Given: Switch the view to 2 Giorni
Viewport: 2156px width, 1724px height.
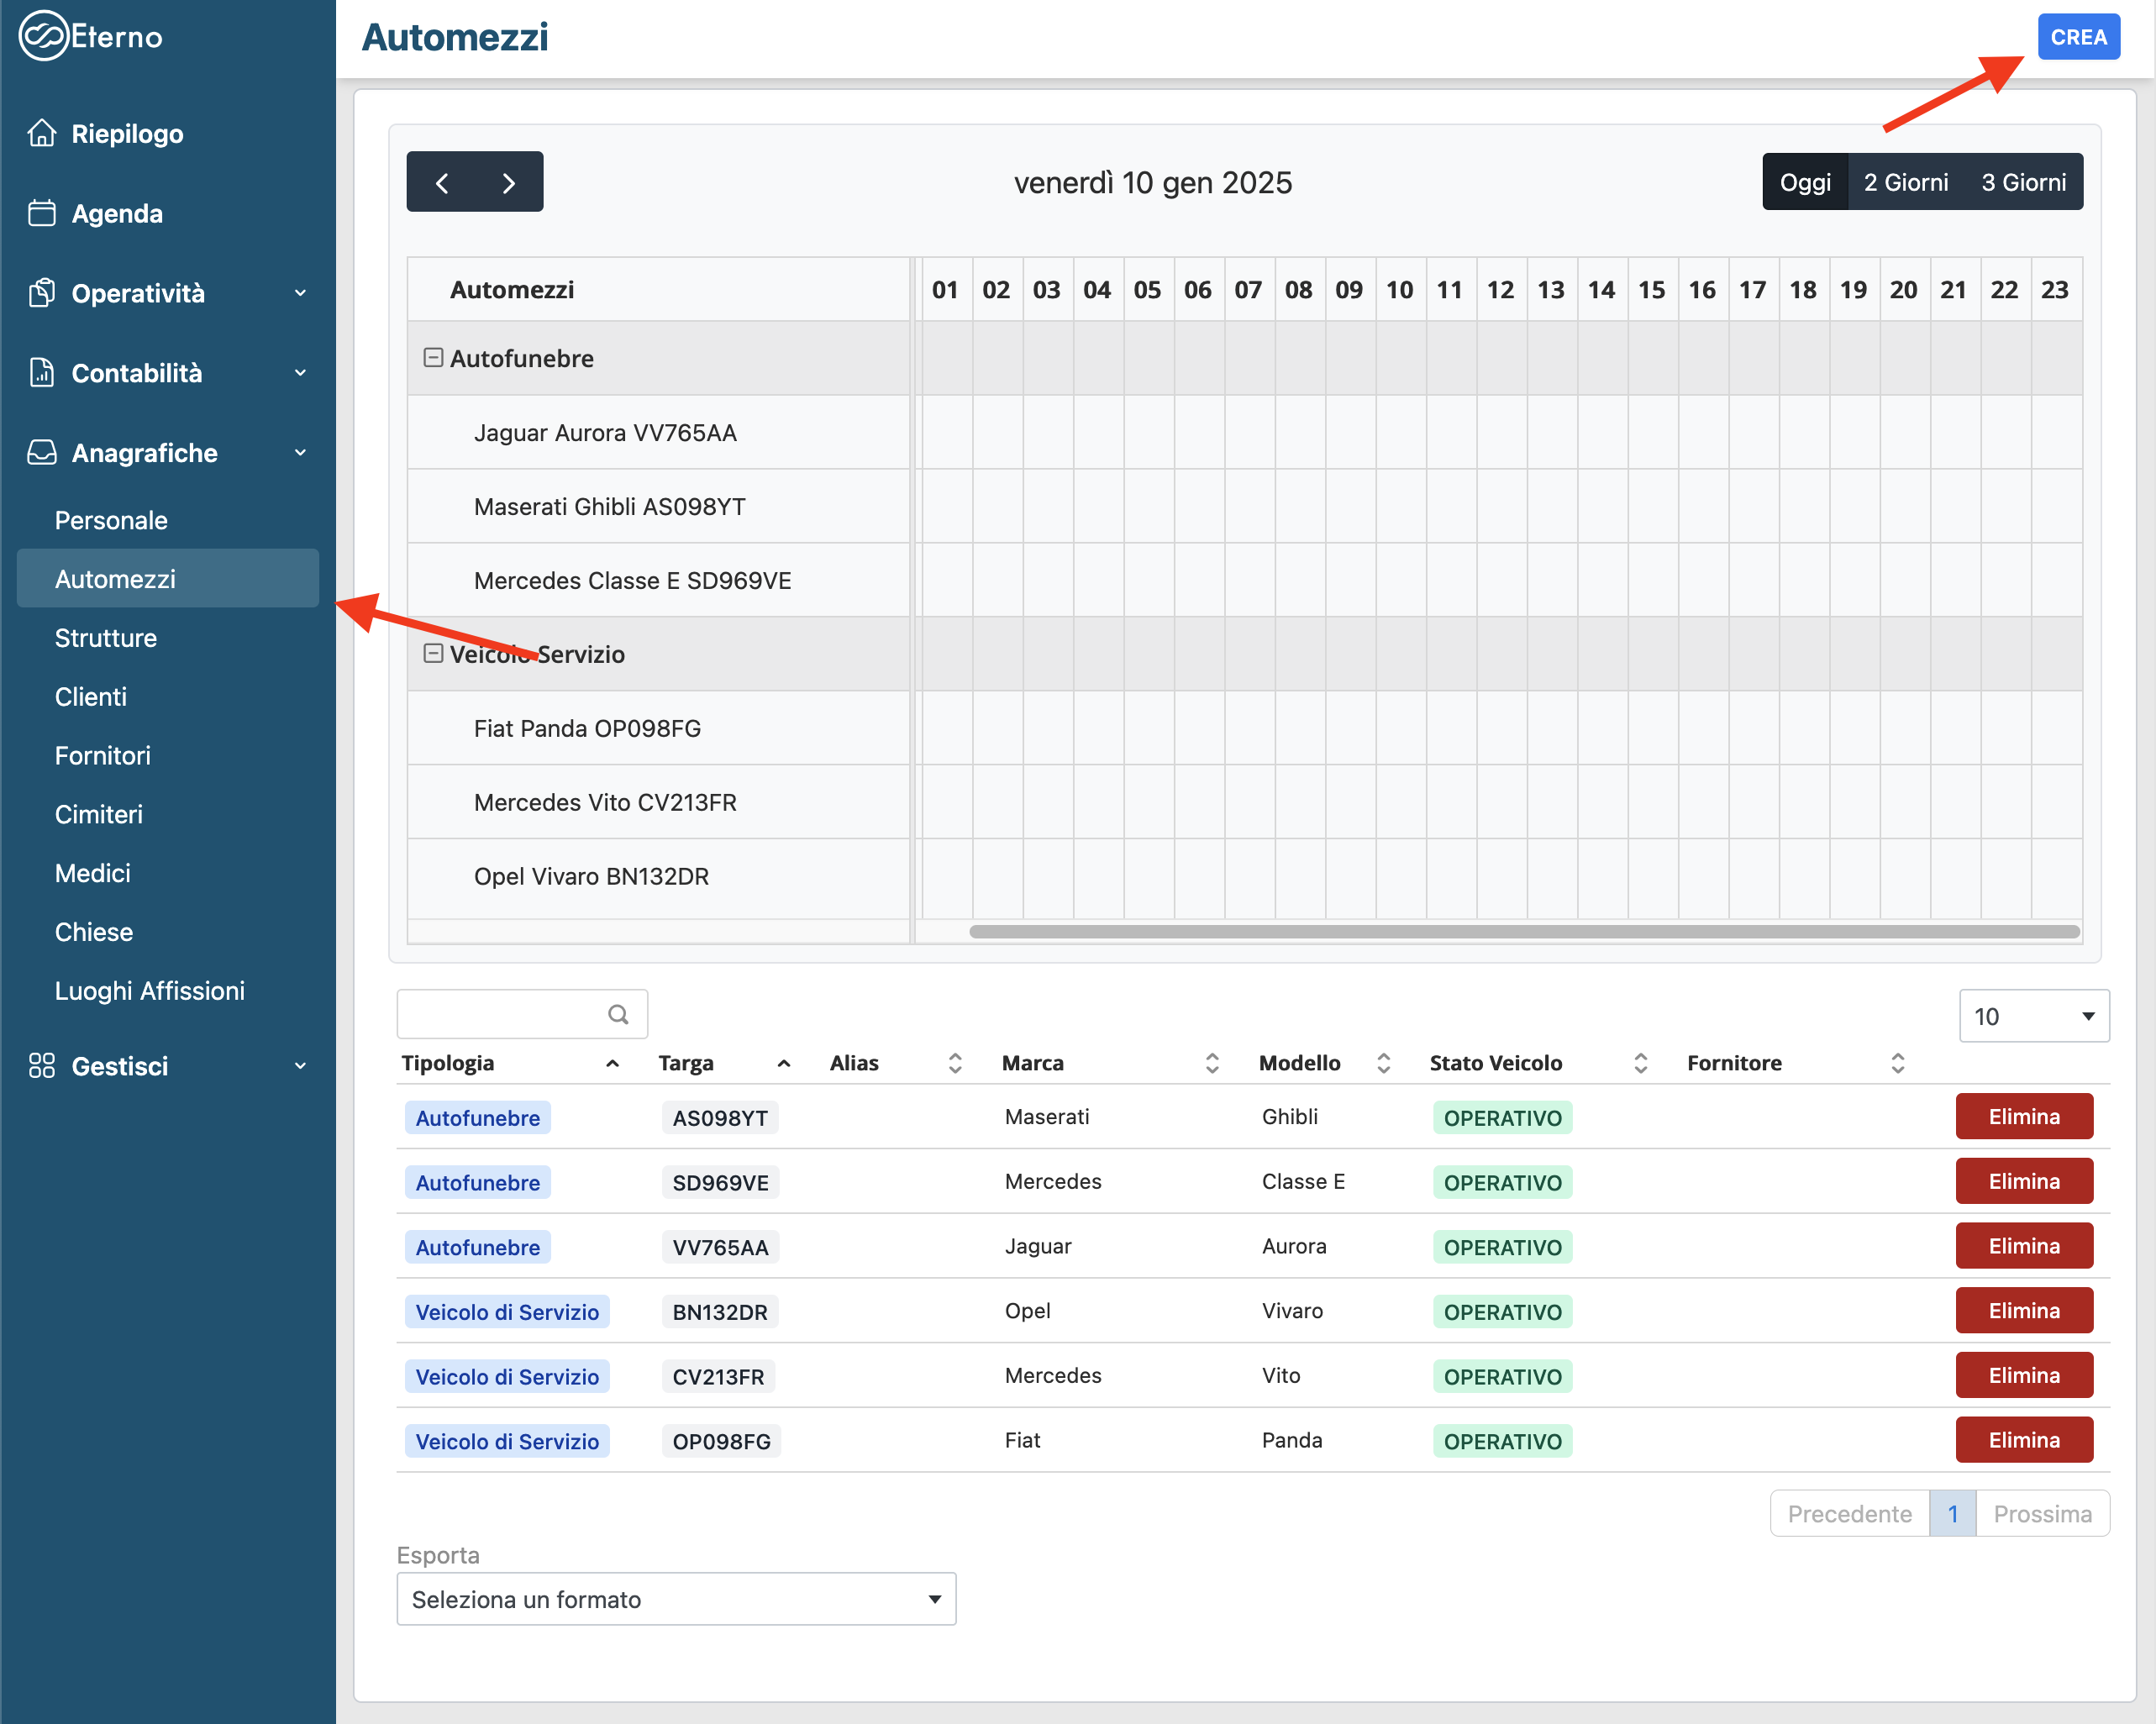Looking at the screenshot, I should 1905,182.
